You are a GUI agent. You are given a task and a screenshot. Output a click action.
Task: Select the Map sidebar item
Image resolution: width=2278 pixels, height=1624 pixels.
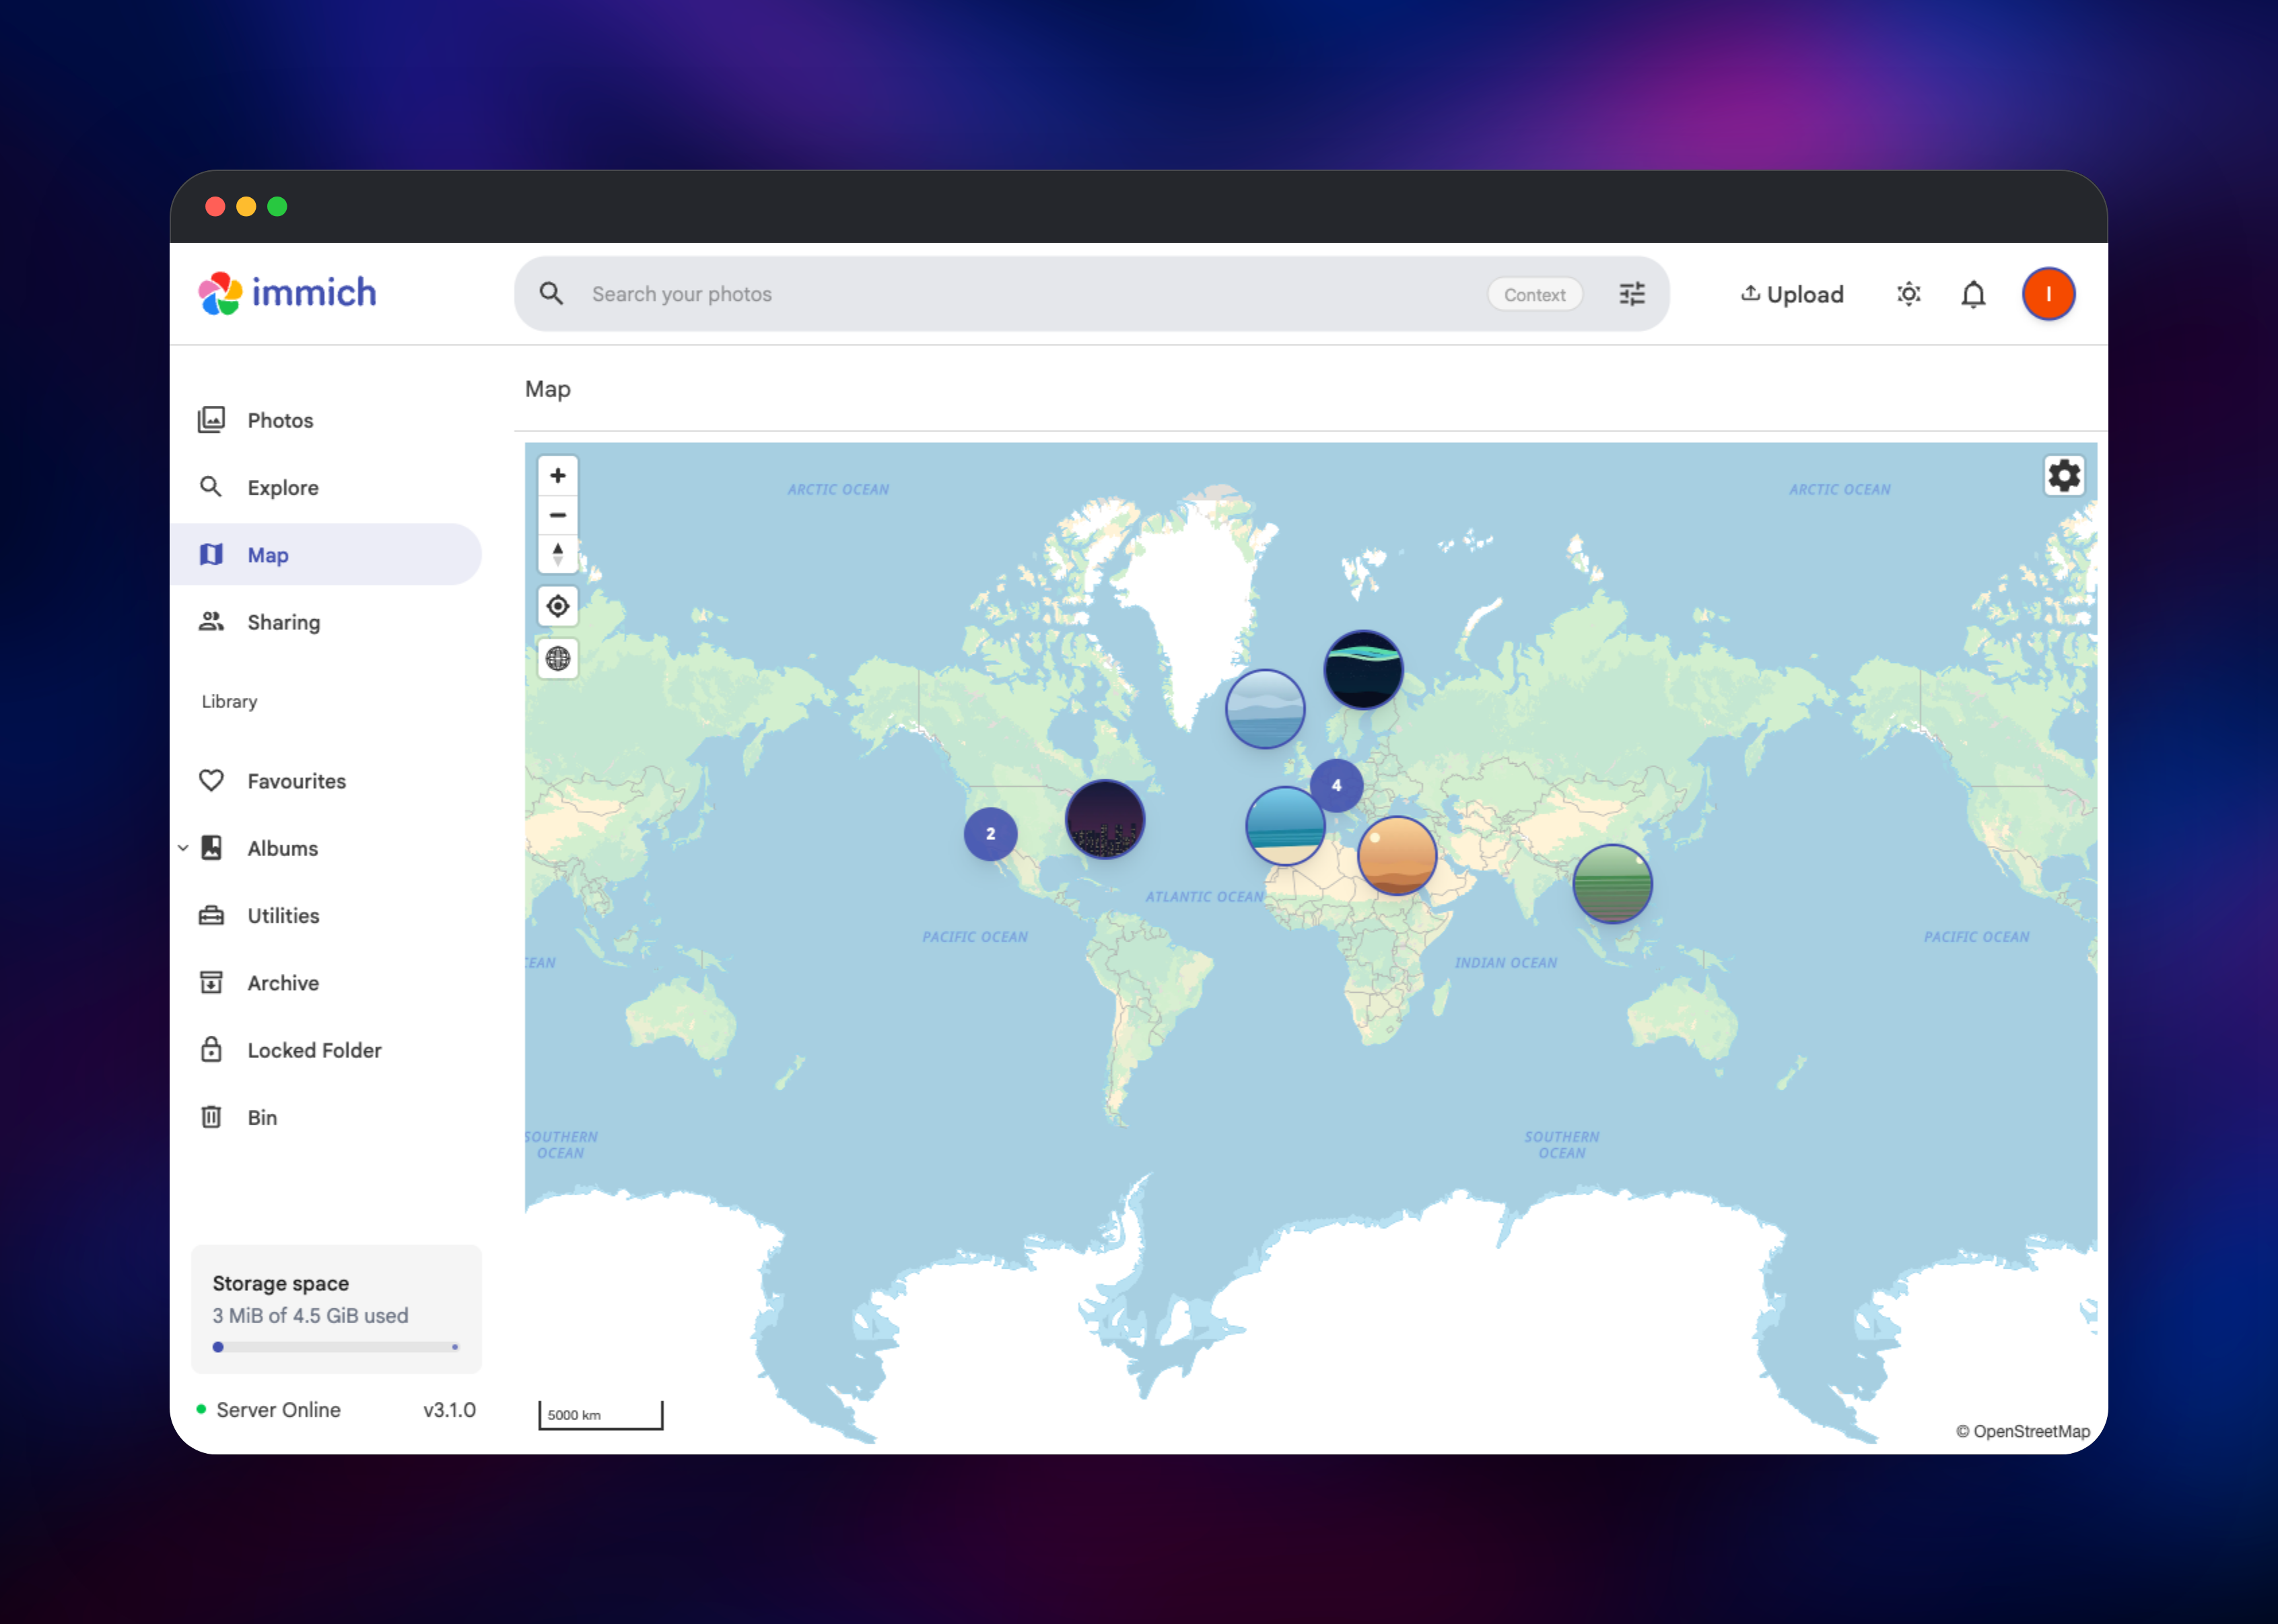[x=326, y=554]
